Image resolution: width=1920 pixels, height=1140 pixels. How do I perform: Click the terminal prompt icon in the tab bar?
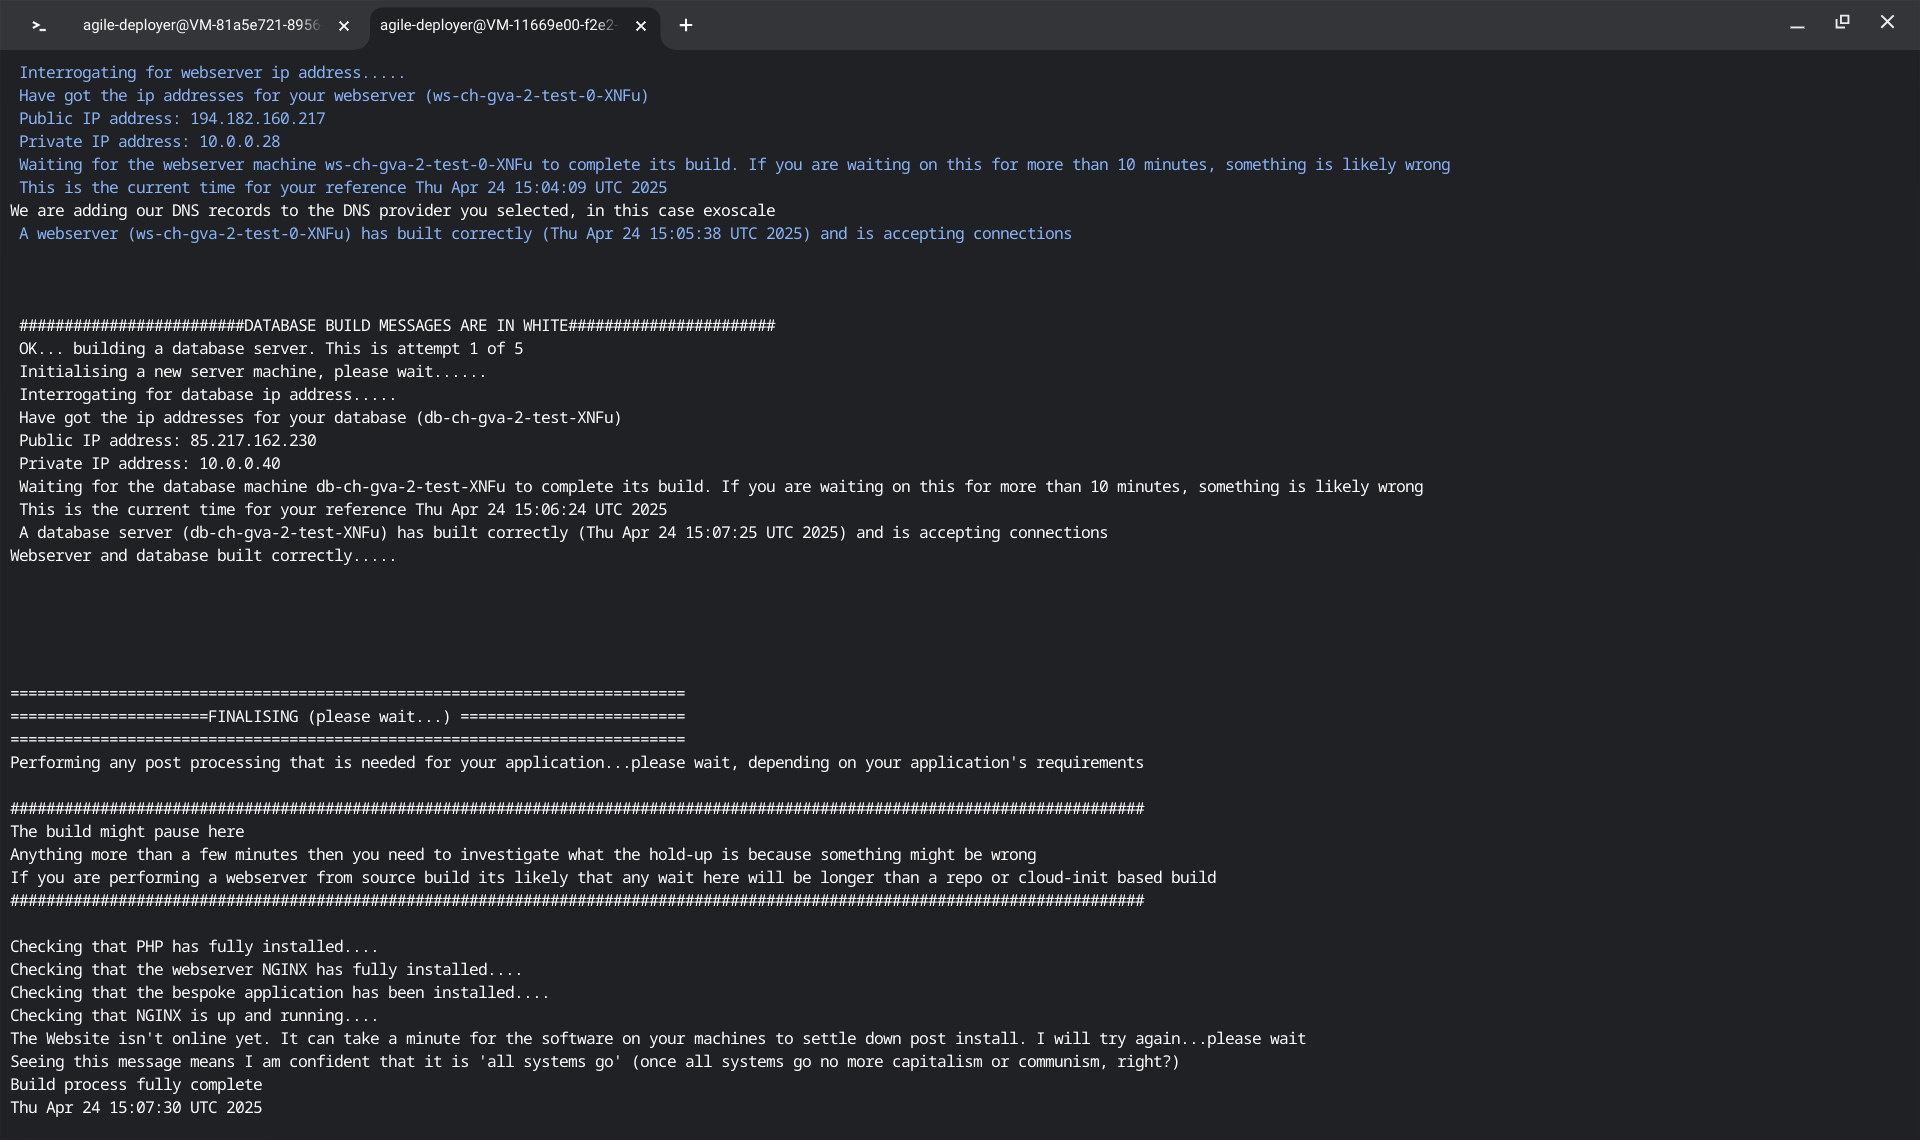tap(39, 26)
